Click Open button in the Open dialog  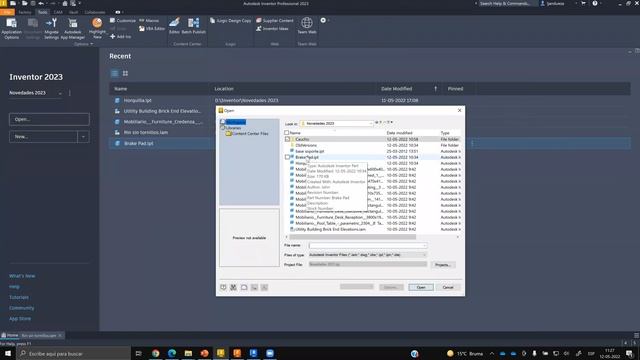(421, 287)
